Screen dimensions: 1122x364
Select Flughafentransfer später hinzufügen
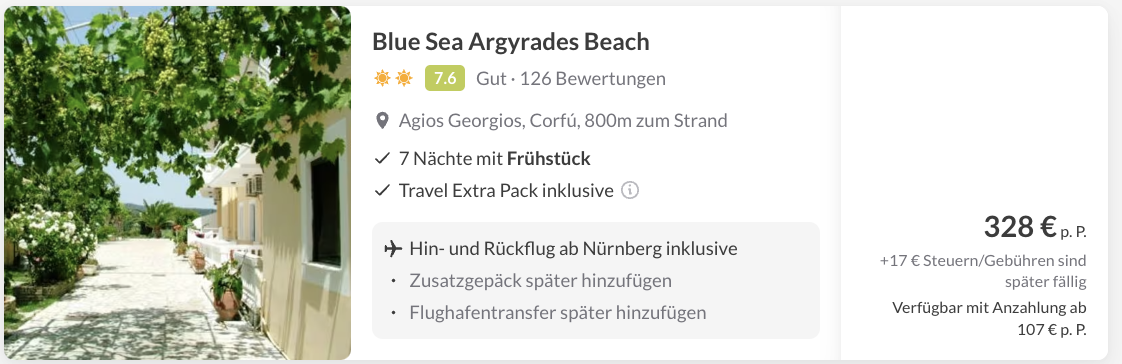557,313
